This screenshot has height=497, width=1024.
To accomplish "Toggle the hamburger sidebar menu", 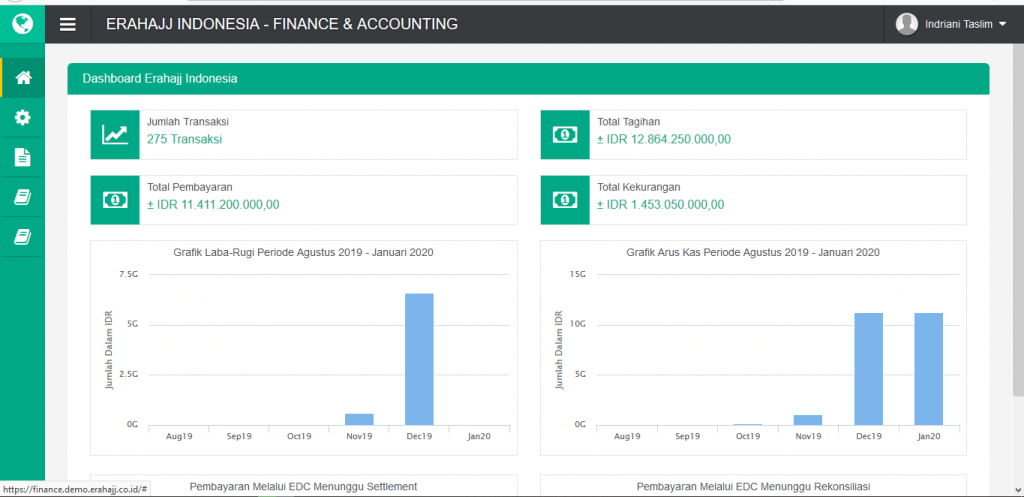I will [x=68, y=24].
